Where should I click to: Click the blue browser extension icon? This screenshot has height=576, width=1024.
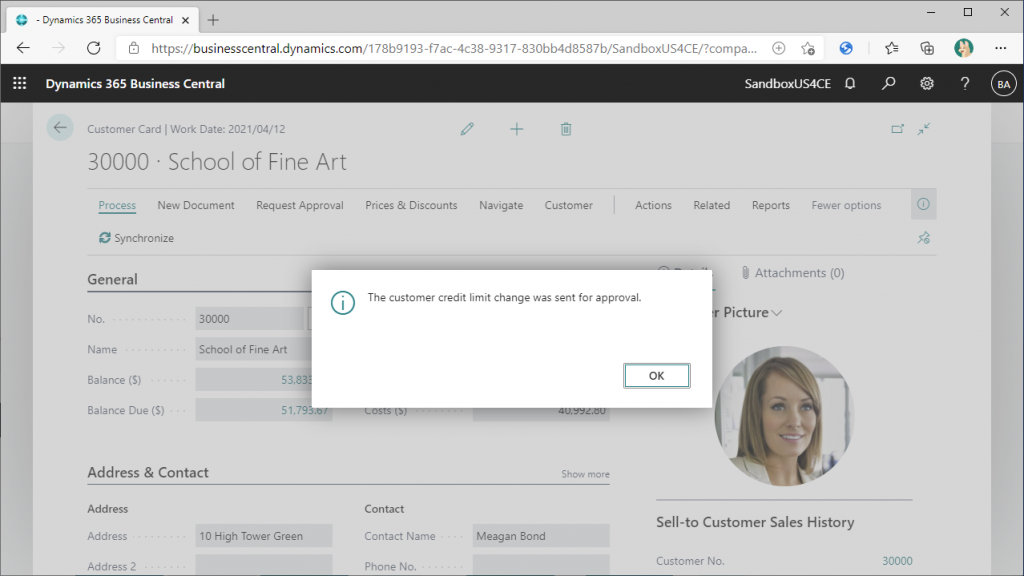846,48
